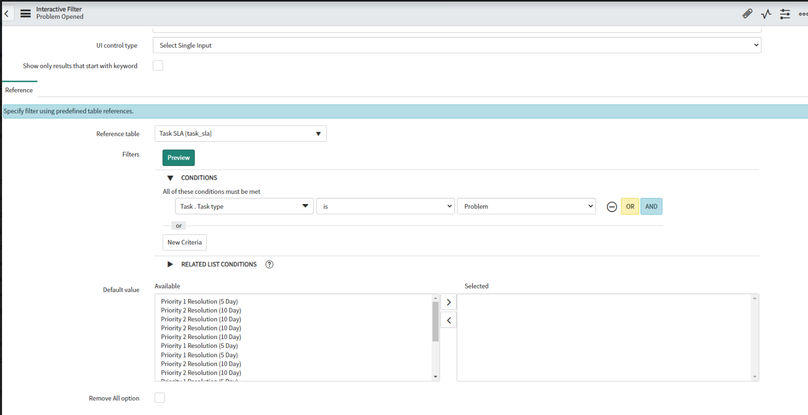Image resolution: width=808 pixels, height=415 pixels.
Task: Remove the Task type condition
Action: click(x=612, y=207)
